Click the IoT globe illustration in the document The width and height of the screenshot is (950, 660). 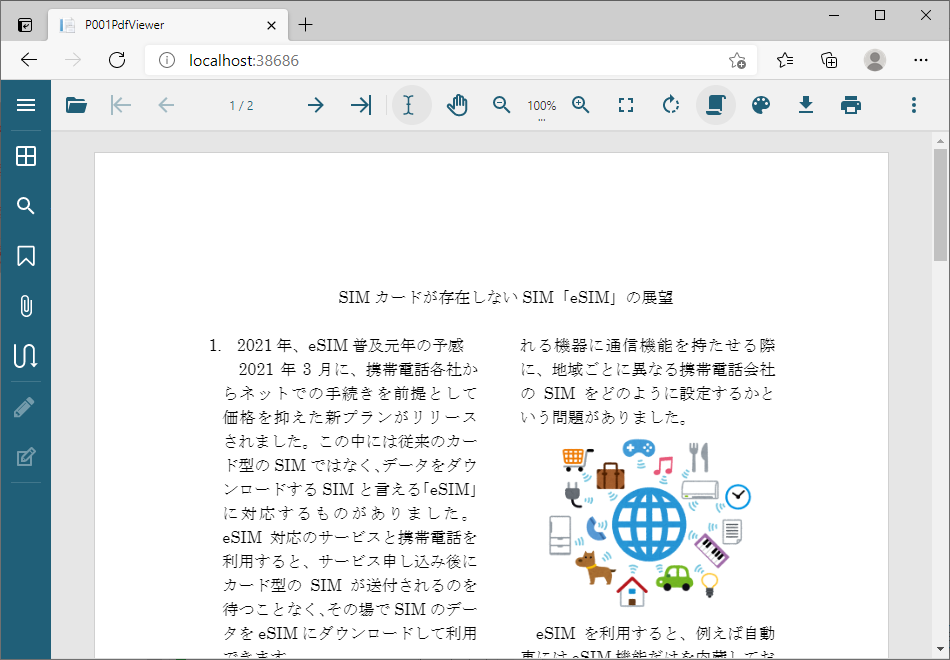(x=649, y=523)
